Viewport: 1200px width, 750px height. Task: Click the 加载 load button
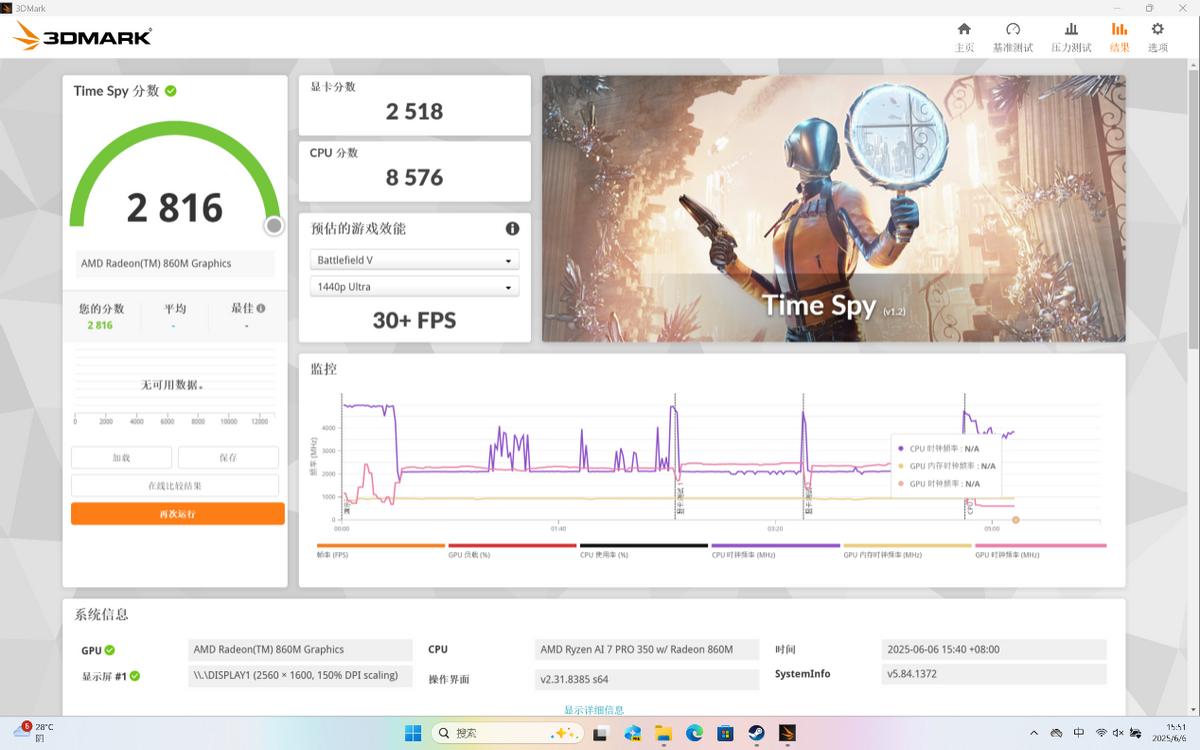121,457
